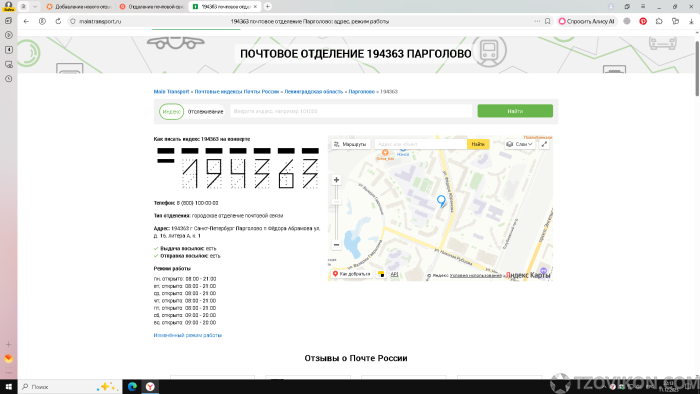The height and width of the screenshot is (394, 700).
Task: Open map Условия использования link
Action: pyautogui.click(x=476, y=276)
